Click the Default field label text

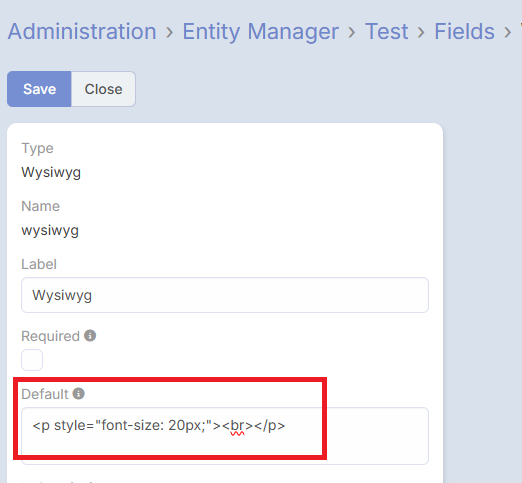coord(45,394)
